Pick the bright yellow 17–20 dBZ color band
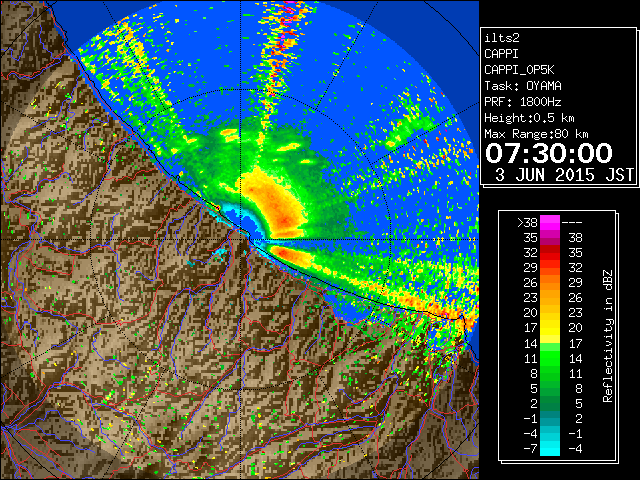Image resolution: width=640 pixels, height=480 pixels. (550, 328)
